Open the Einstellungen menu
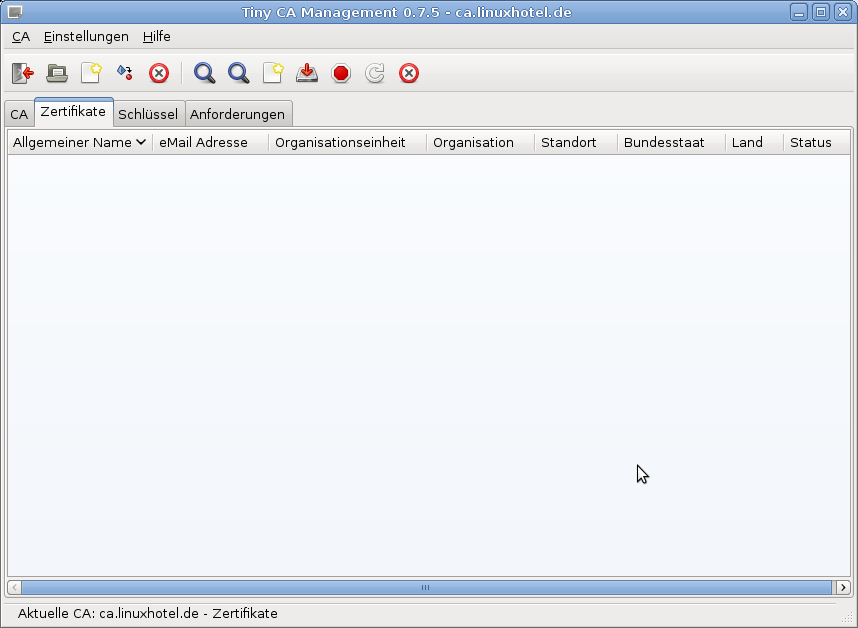 [86, 36]
